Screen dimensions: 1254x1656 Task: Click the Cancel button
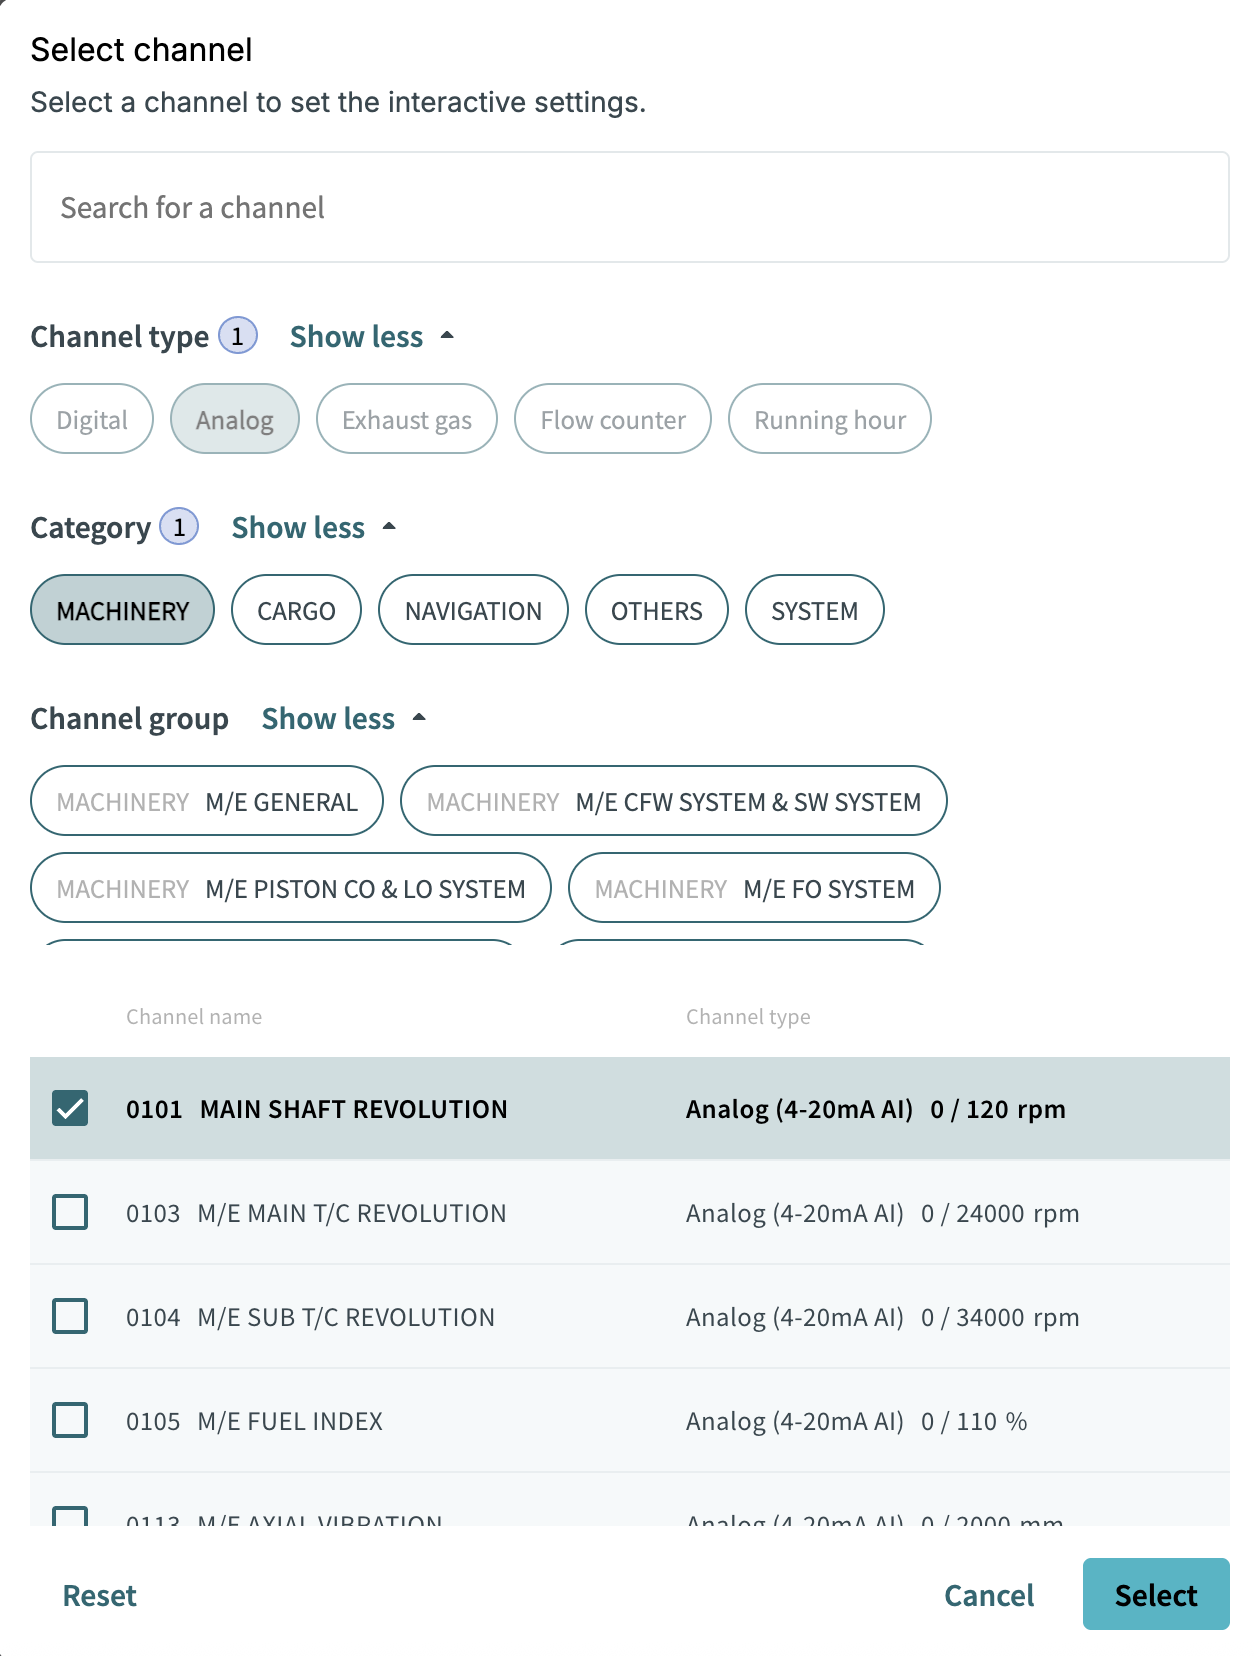pyautogui.click(x=989, y=1595)
